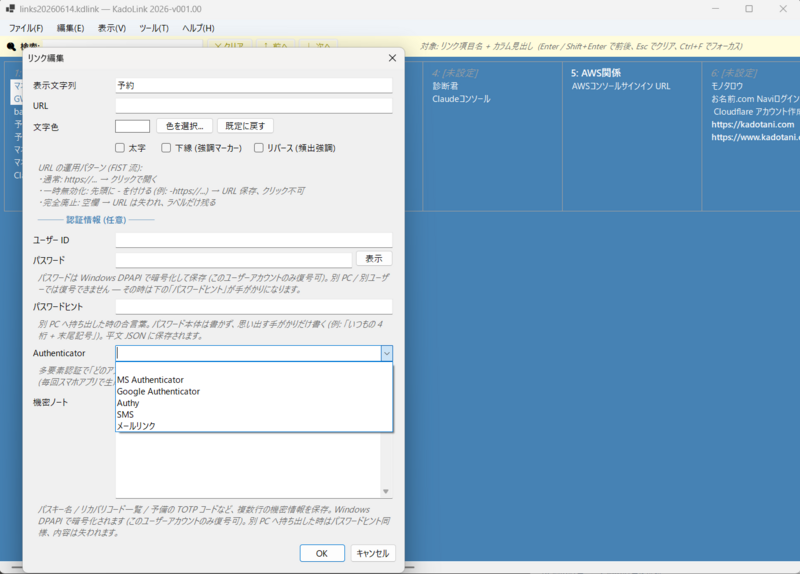
Task: Select the blank first Authenticator option
Action: (x=254, y=368)
